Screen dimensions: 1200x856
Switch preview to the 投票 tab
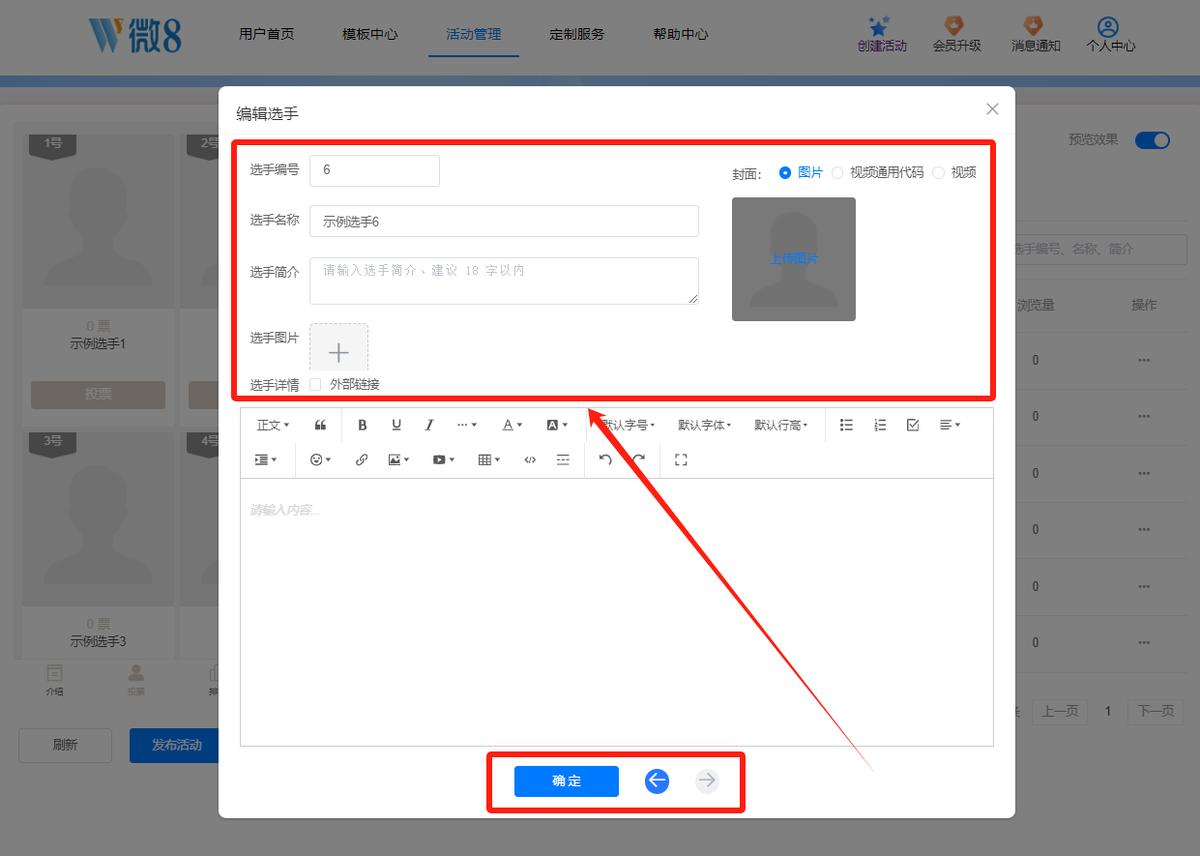pos(136,680)
